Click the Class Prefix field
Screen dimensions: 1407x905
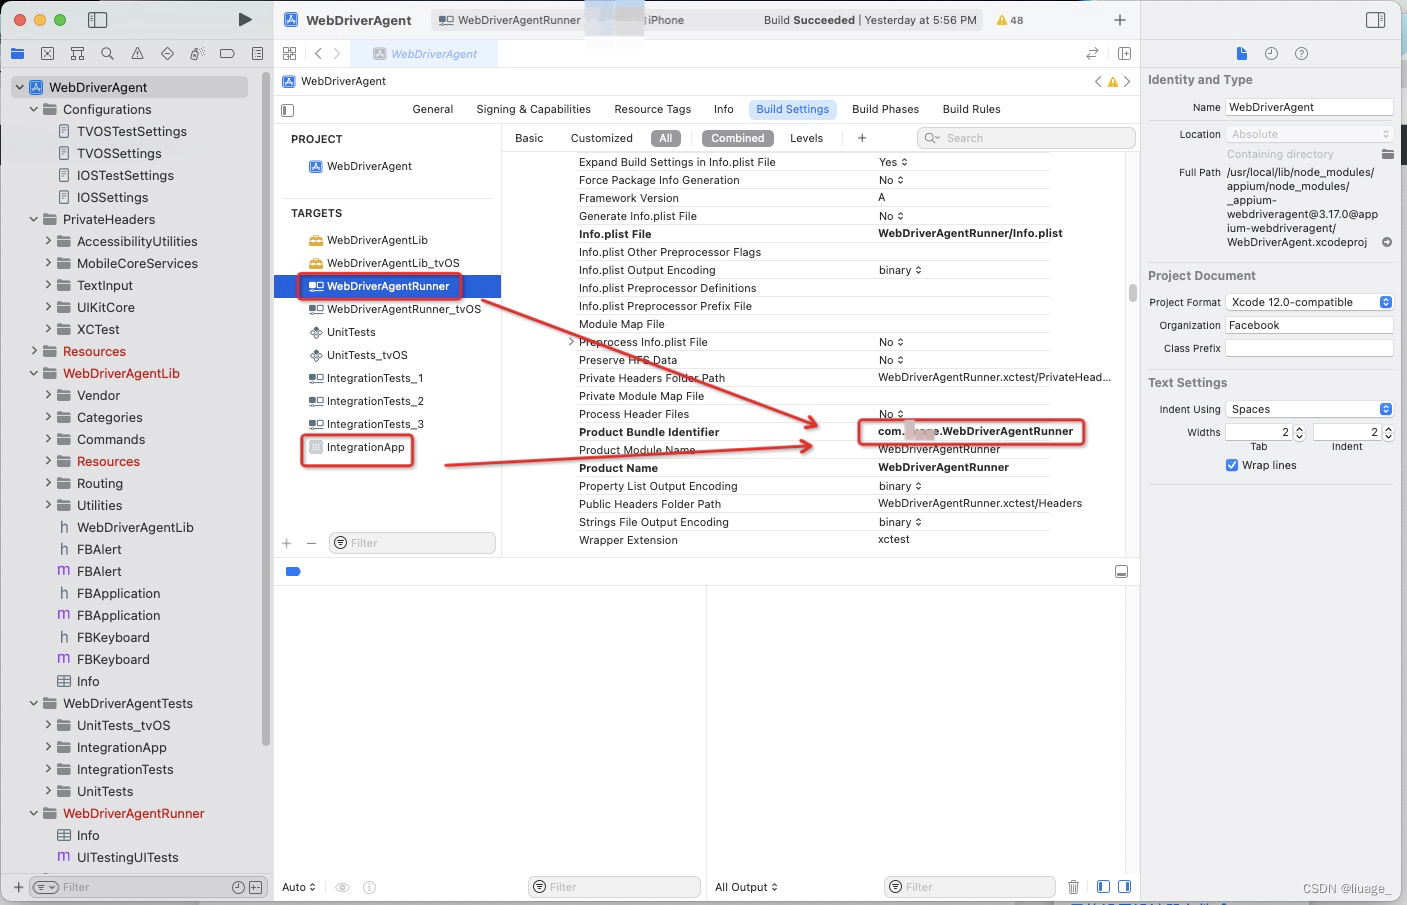click(x=1309, y=348)
